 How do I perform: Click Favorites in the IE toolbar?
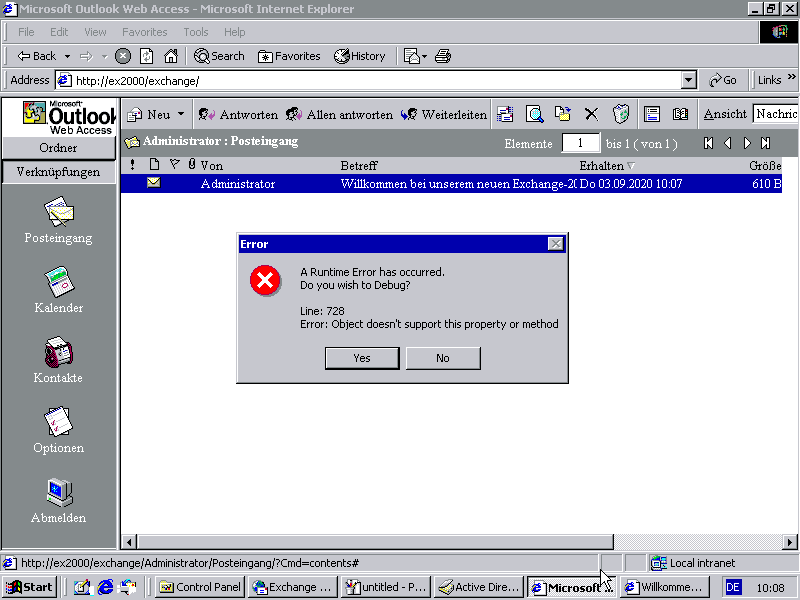pyautogui.click(x=289, y=56)
